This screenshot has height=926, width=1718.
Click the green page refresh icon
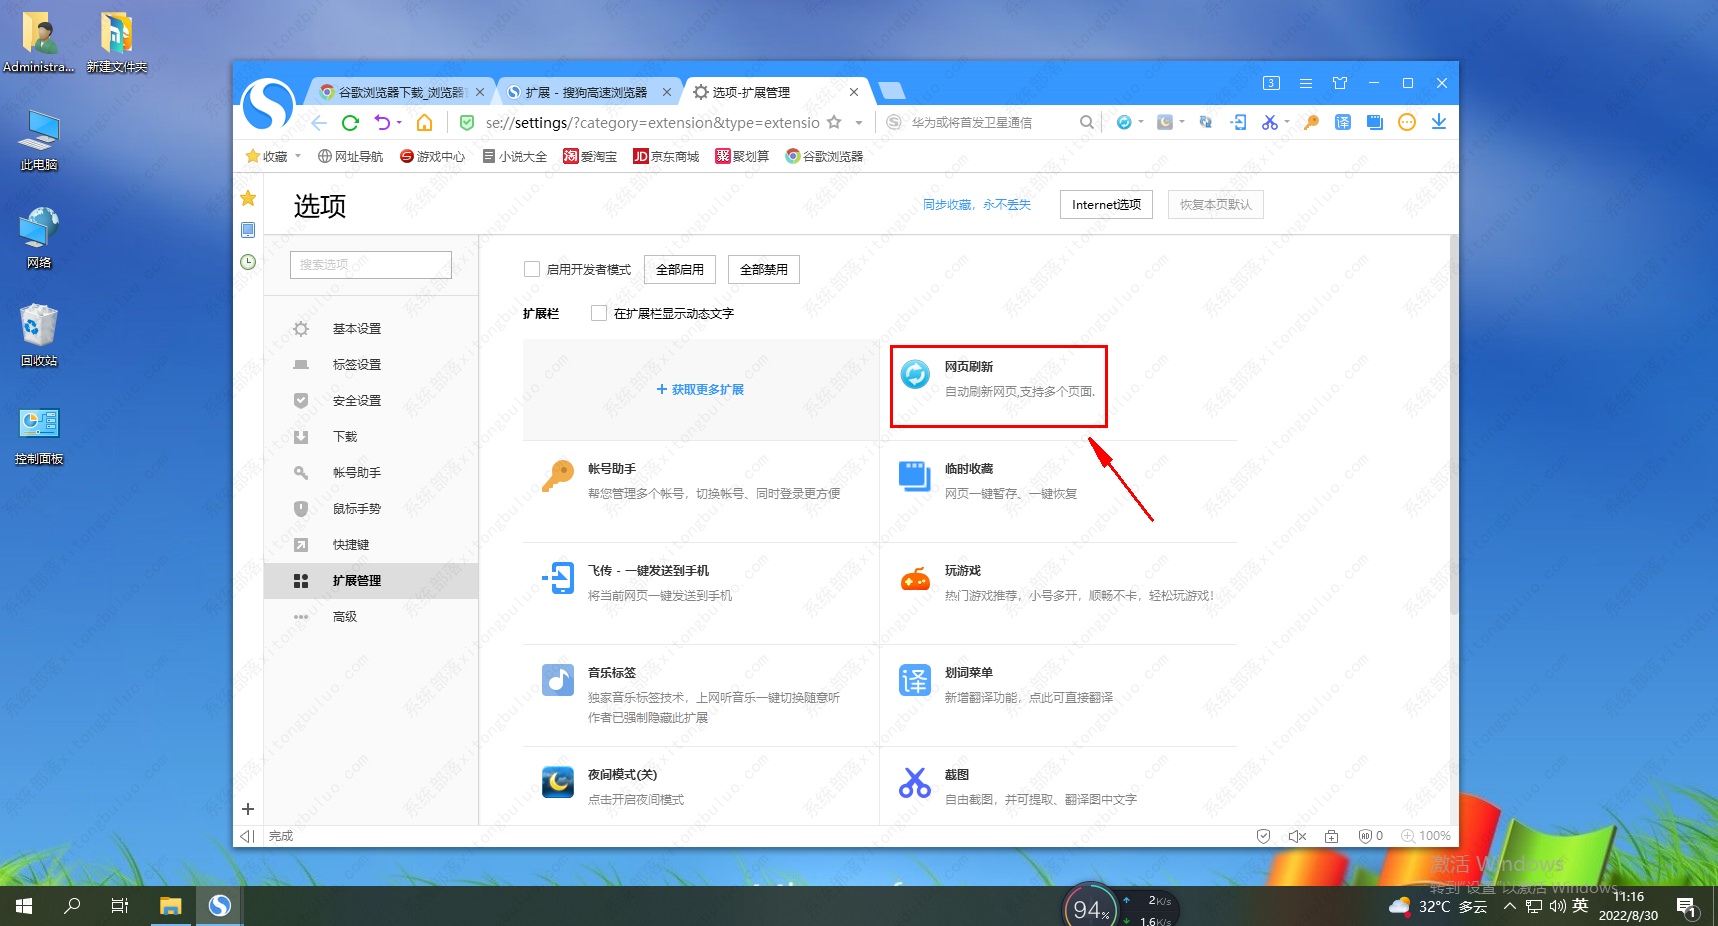point(350,123)
